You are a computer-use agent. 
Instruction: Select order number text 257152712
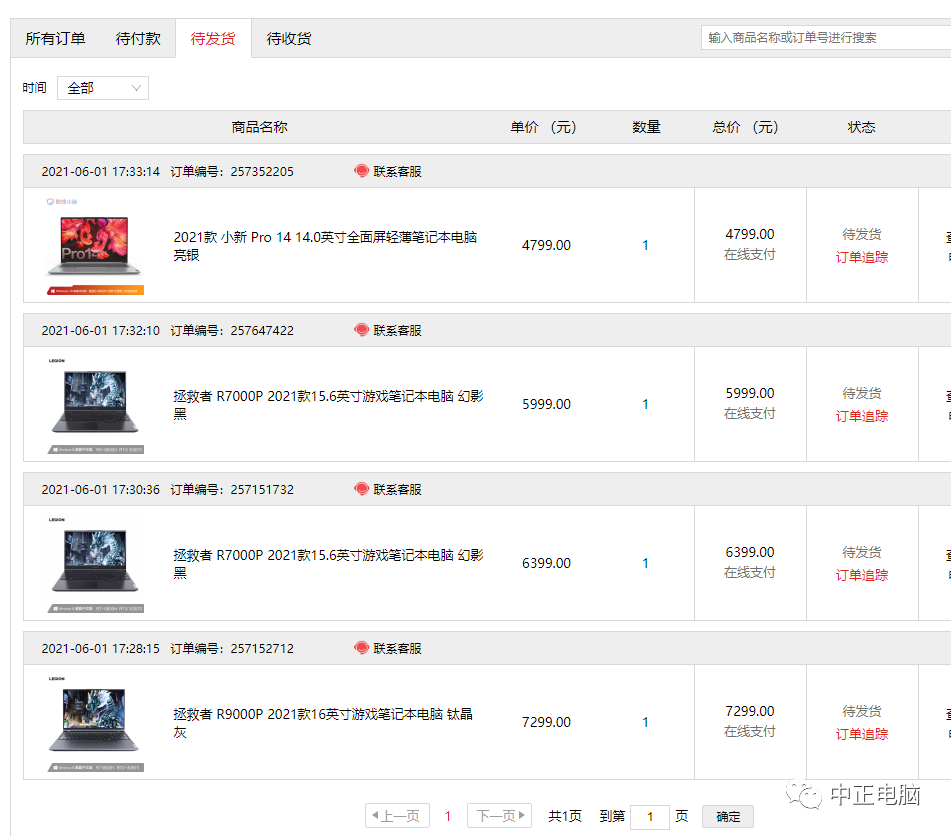coord(262,649)
